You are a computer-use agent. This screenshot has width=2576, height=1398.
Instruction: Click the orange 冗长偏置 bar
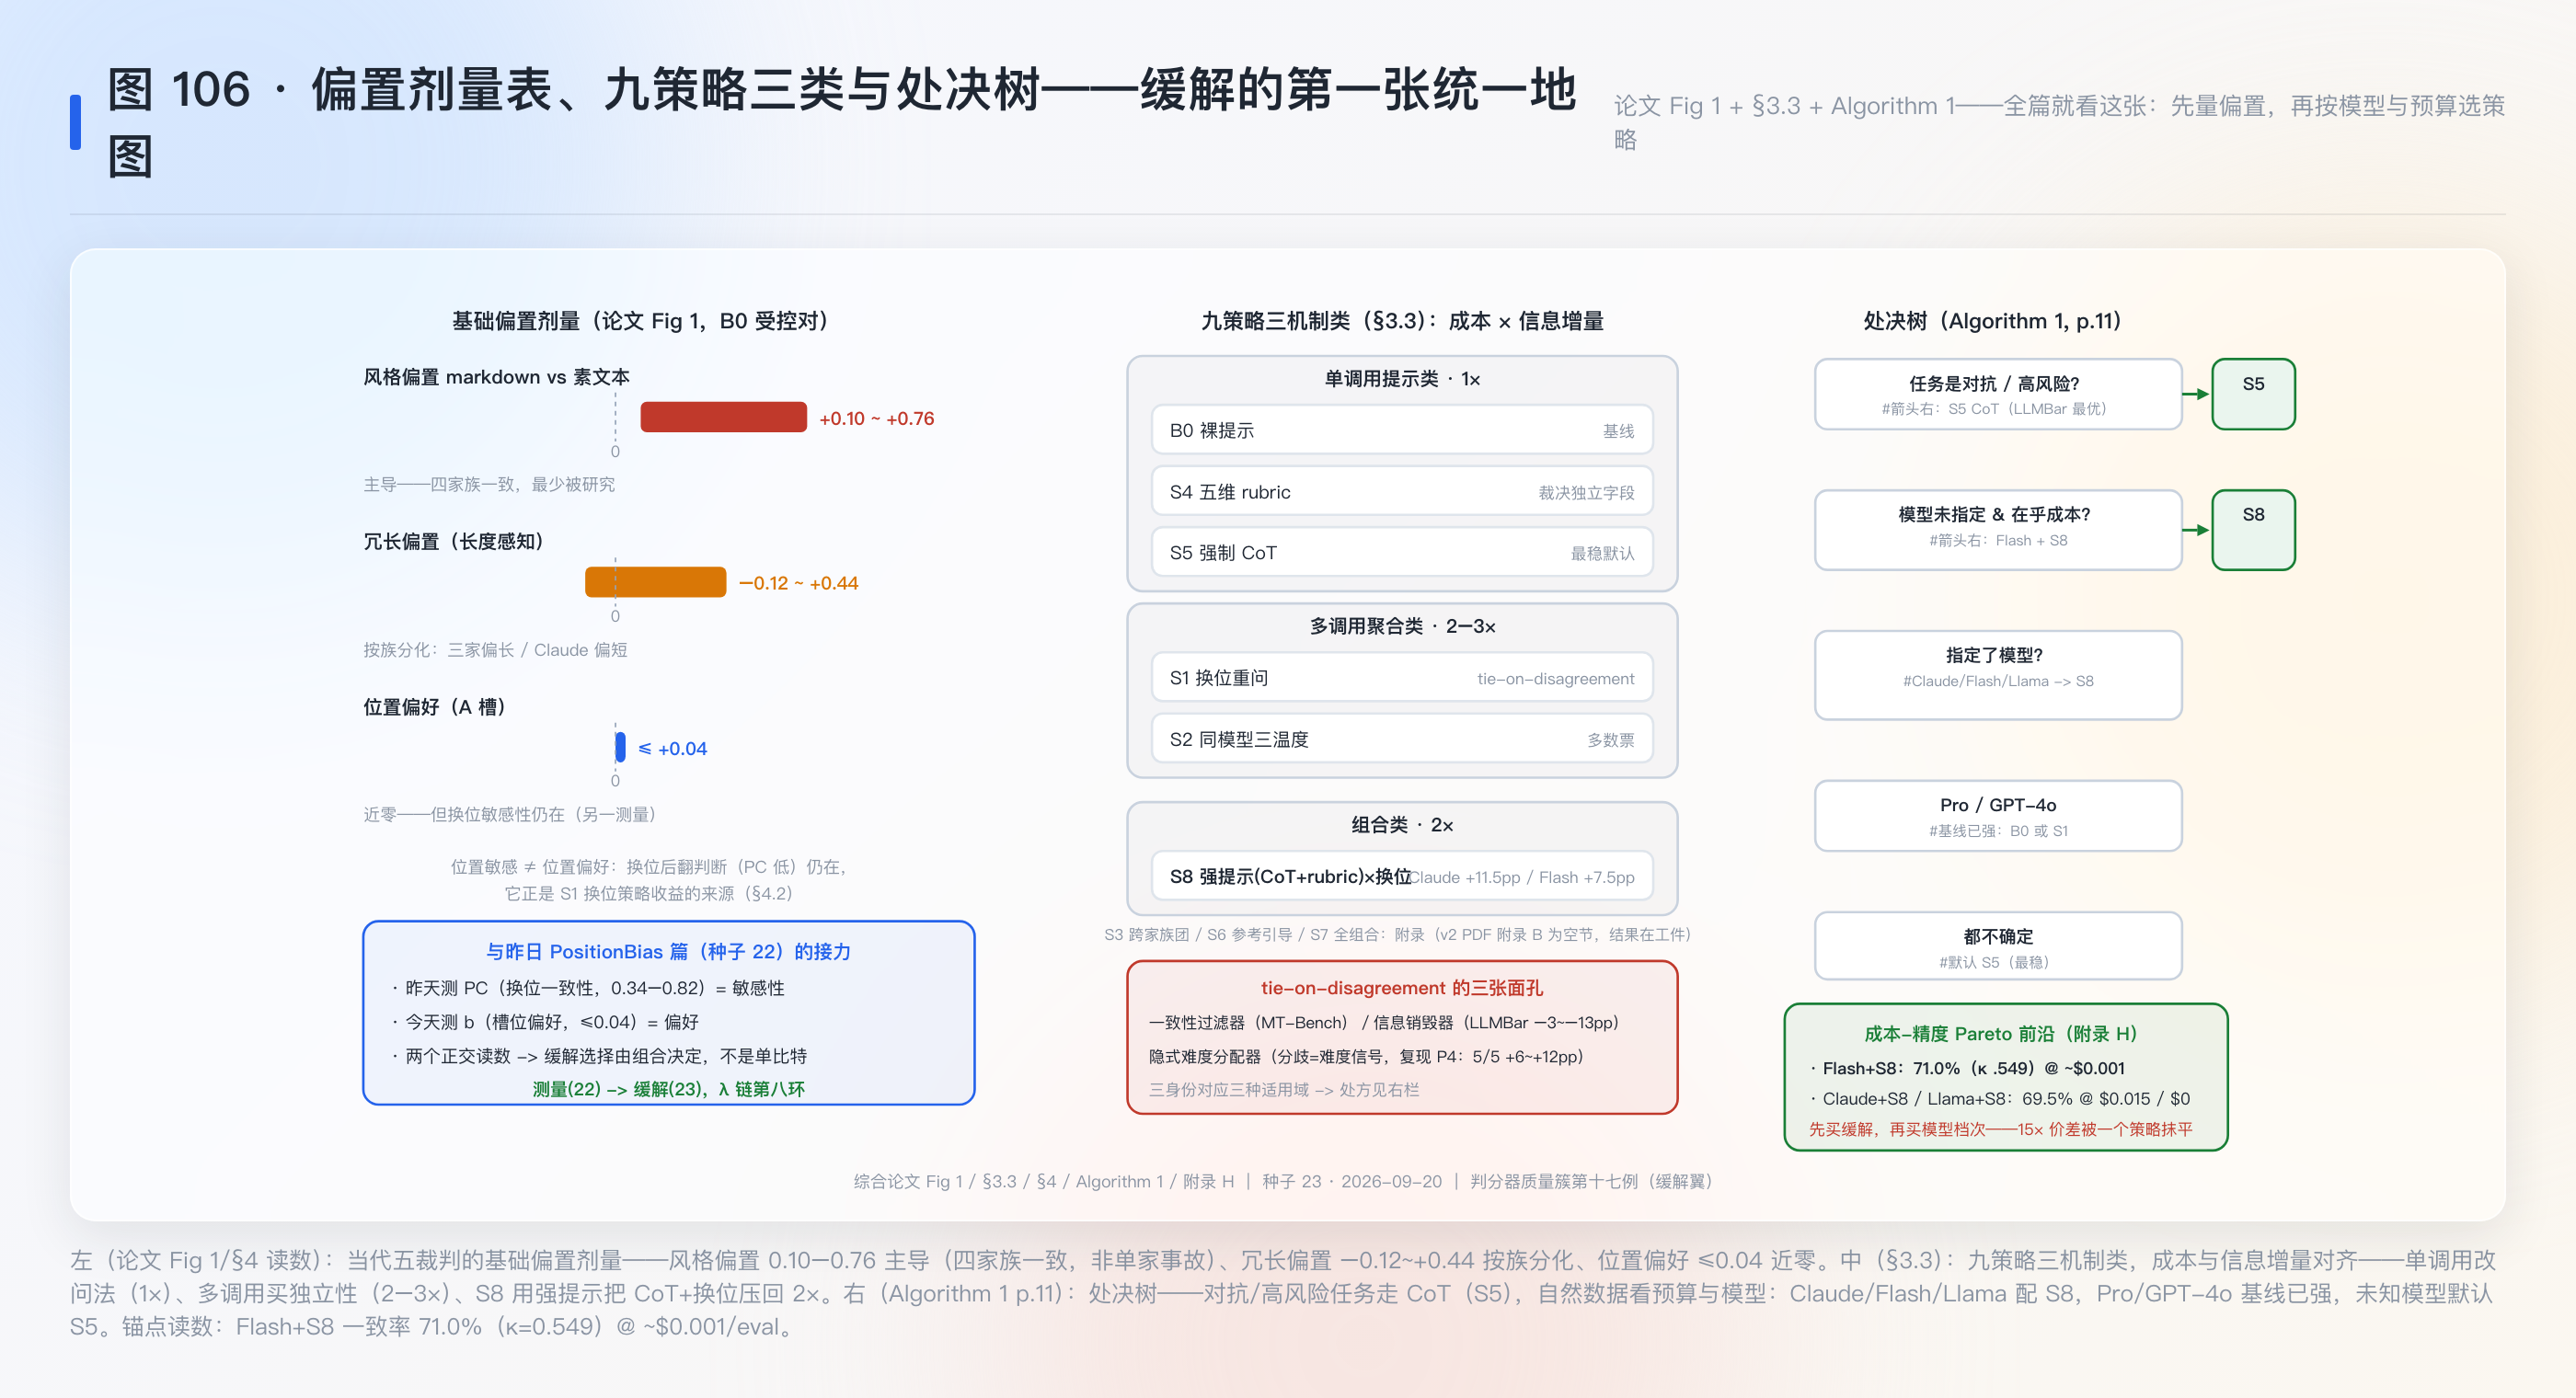pyautogui.click(x=655, y=582)
